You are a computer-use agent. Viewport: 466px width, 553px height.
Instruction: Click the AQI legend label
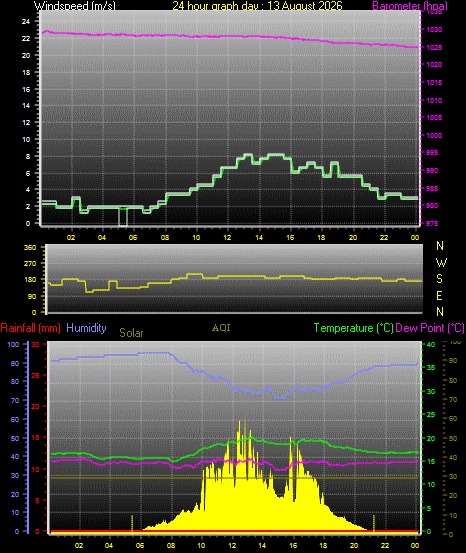pyautogui.click(x=221, y=328)
